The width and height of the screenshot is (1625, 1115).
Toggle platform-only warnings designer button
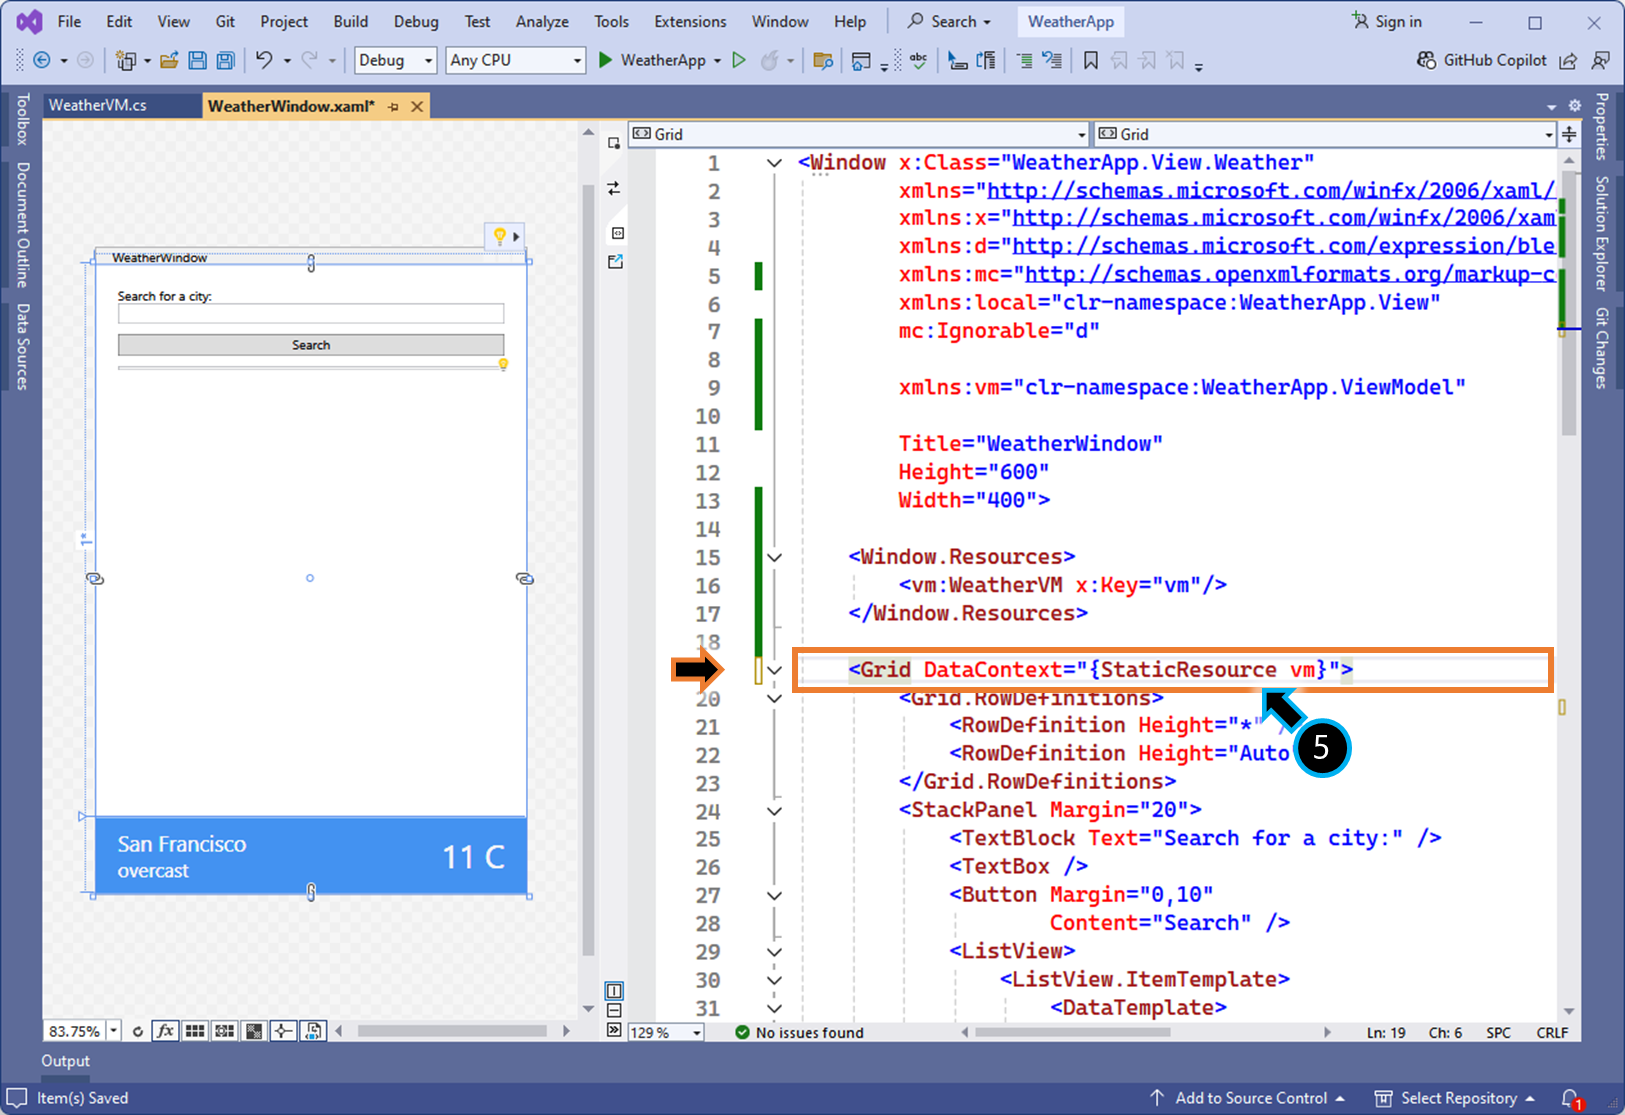coord(314,1031)
